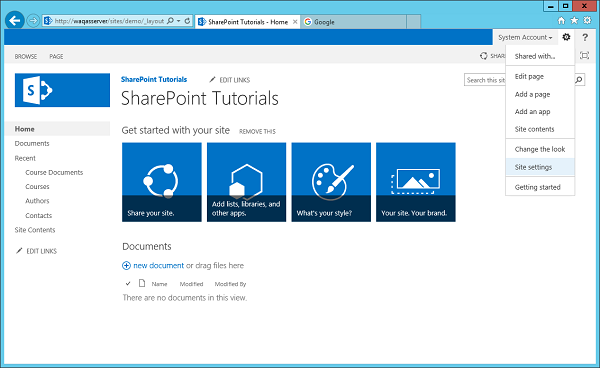Refresh the page using the reload icon
The image size is (600, 368).
187,21
